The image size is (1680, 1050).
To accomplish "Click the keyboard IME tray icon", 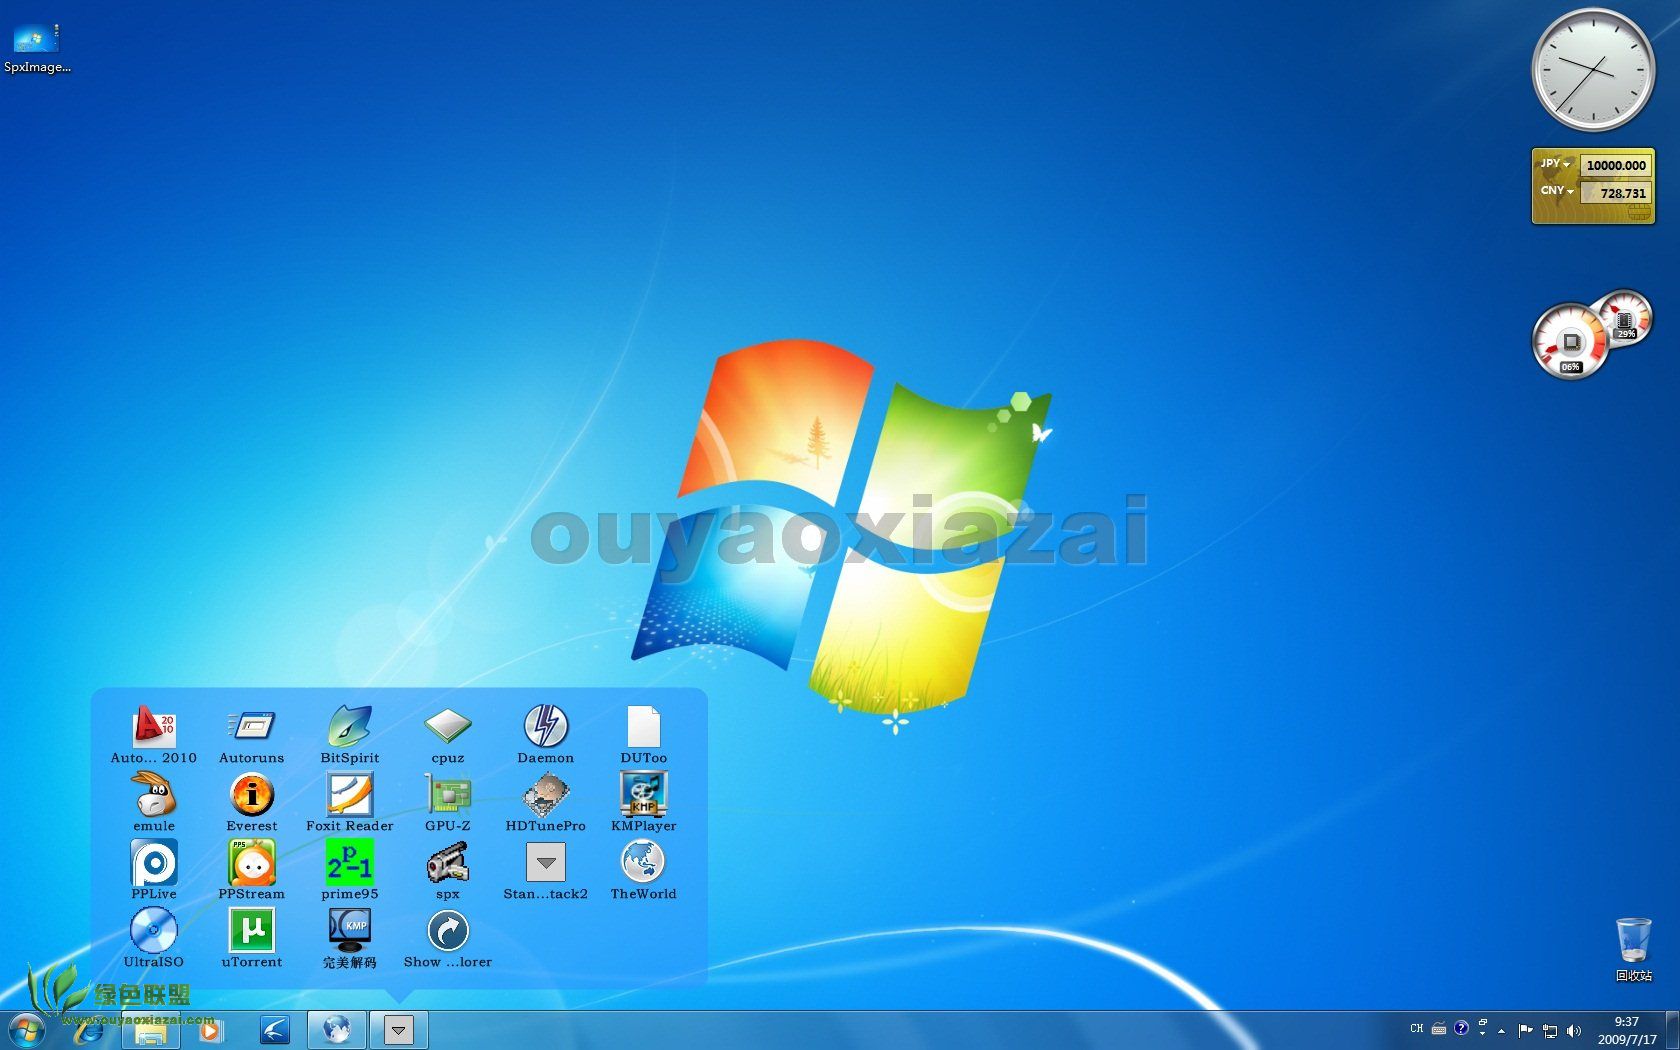I will (x=1439, y=1029).
